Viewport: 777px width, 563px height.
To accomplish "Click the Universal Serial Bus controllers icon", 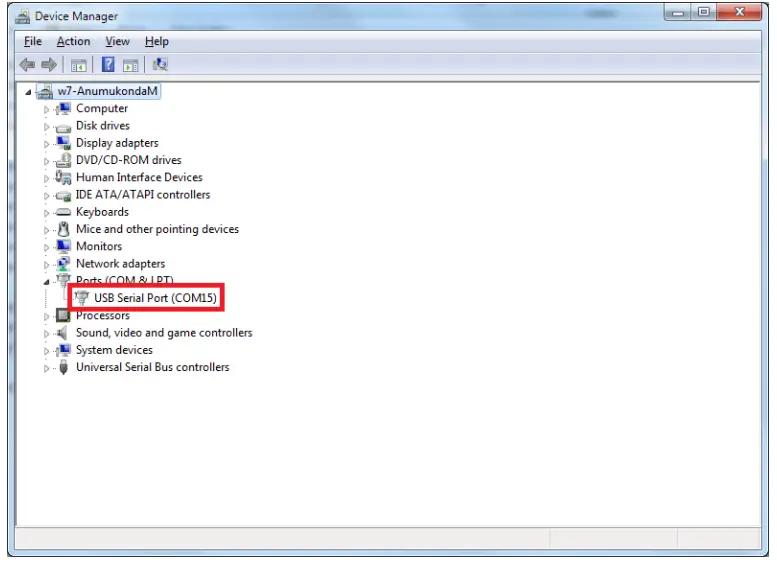I will (x=63, y=367).
